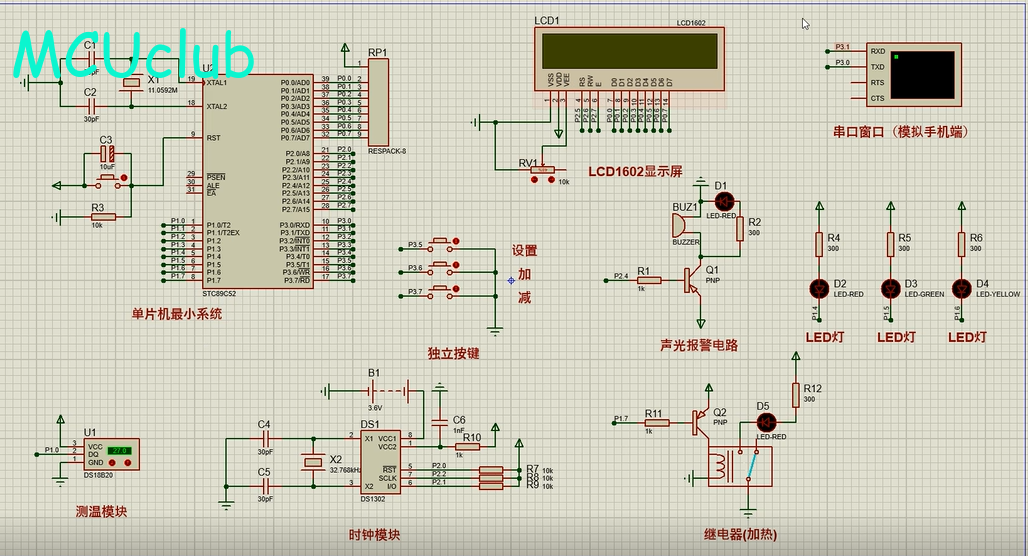Click the 继电器(加热) label
The image size is (1028, 556).
(x=740, y=534)
